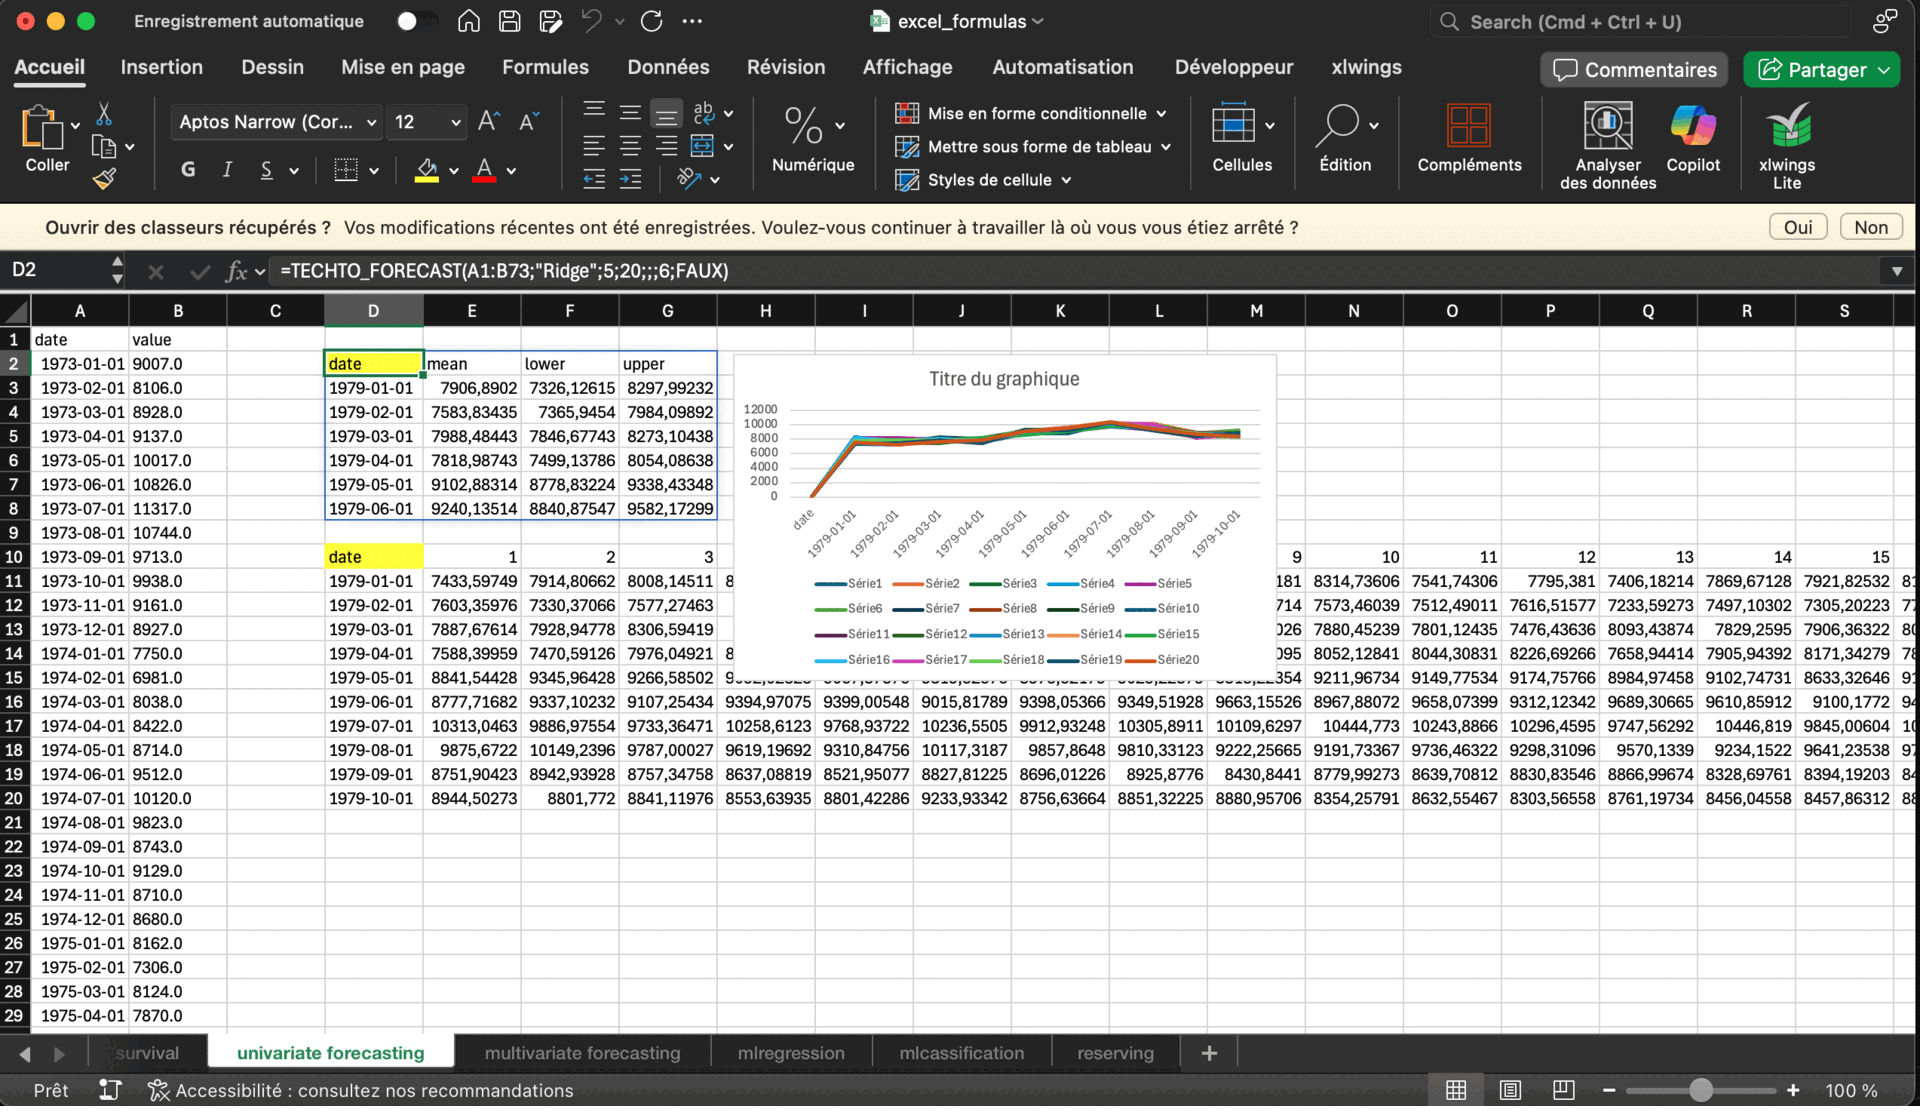
Task: Click the Partager button
Action: 1813,70
